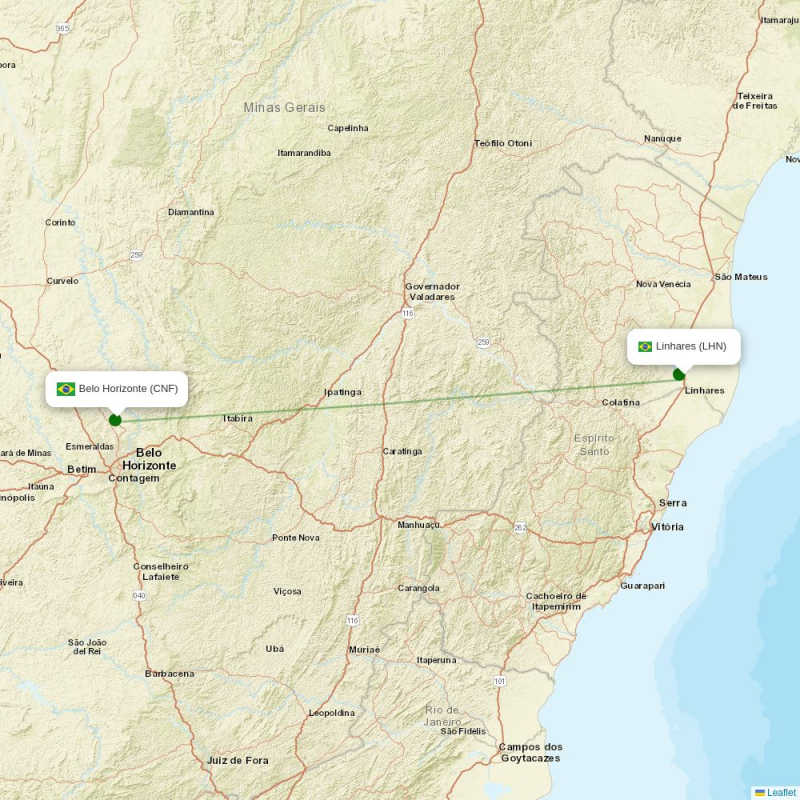The image size is (800, 800).
Task: Click the Itamarandiba city label
Action: click(304, 153)
